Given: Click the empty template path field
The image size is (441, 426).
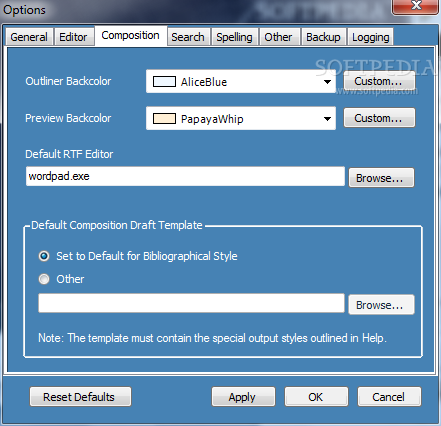Looking at the screenshot, I should click(191, 303).
